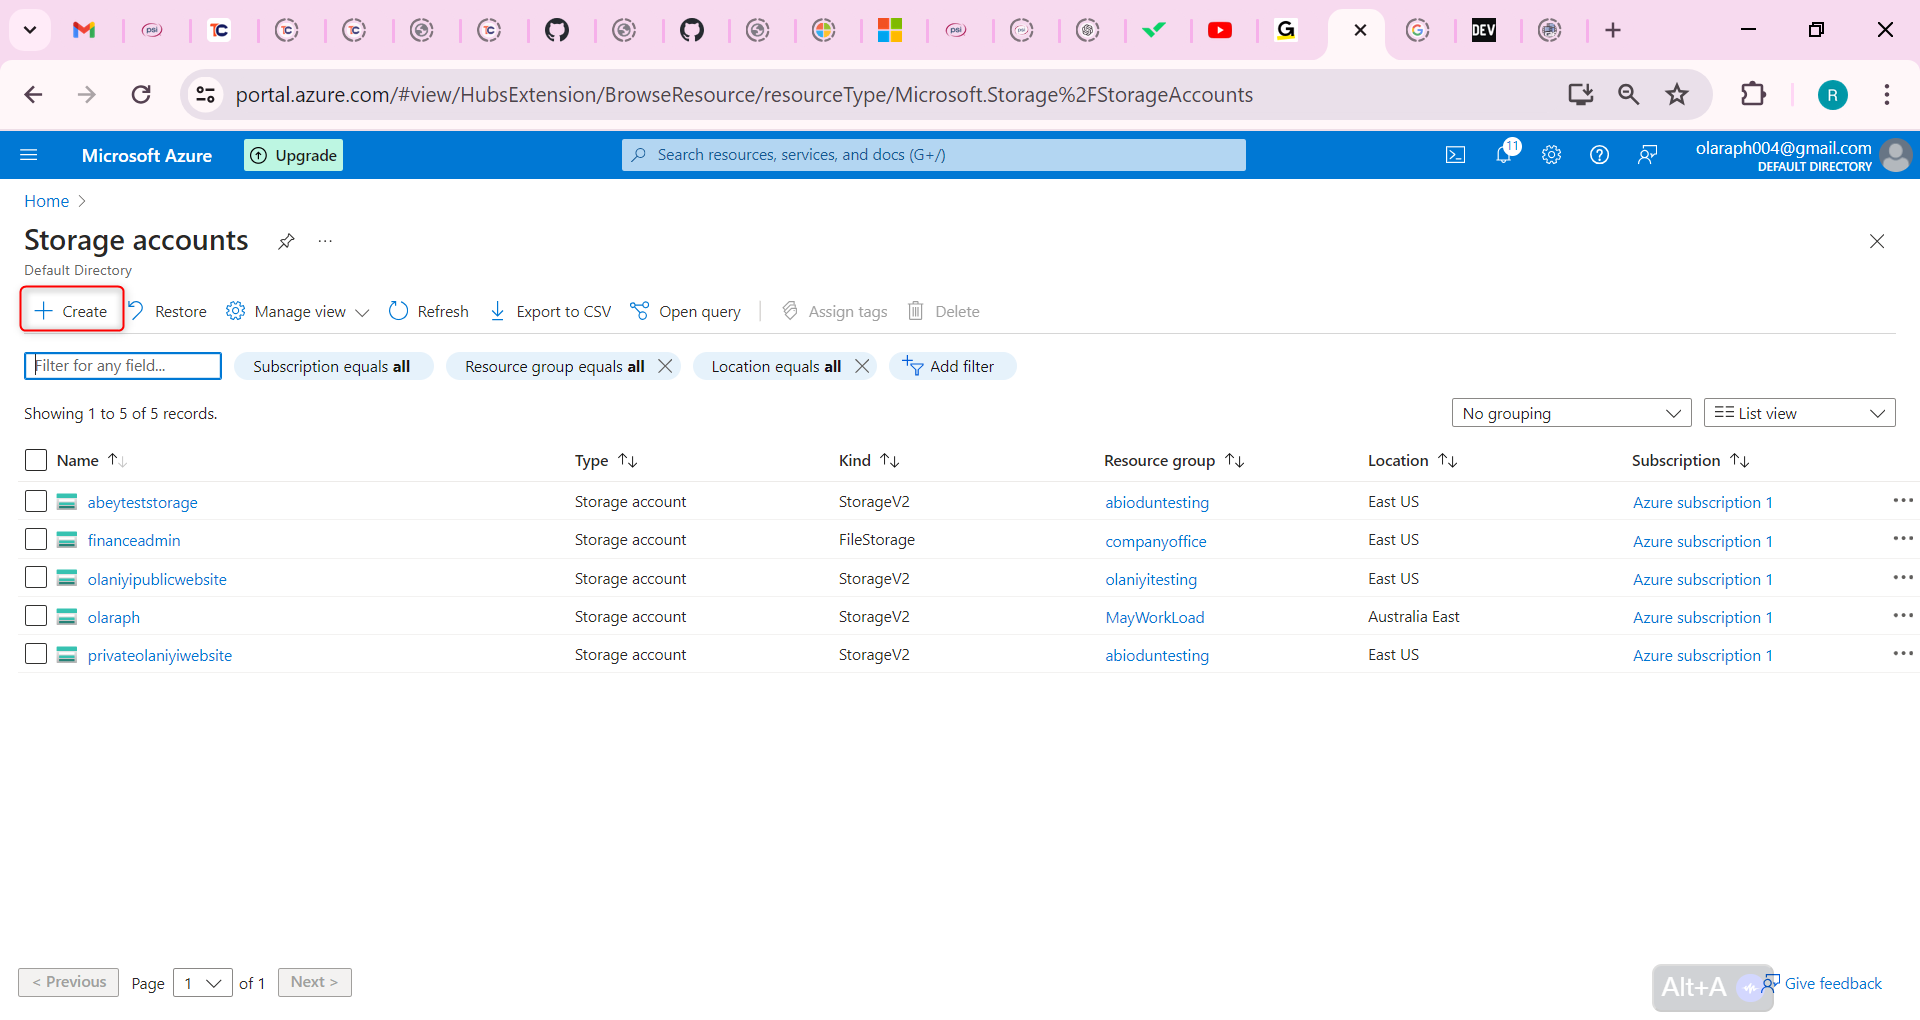Check the abeyteststorage row checkbox

(36, 501)
